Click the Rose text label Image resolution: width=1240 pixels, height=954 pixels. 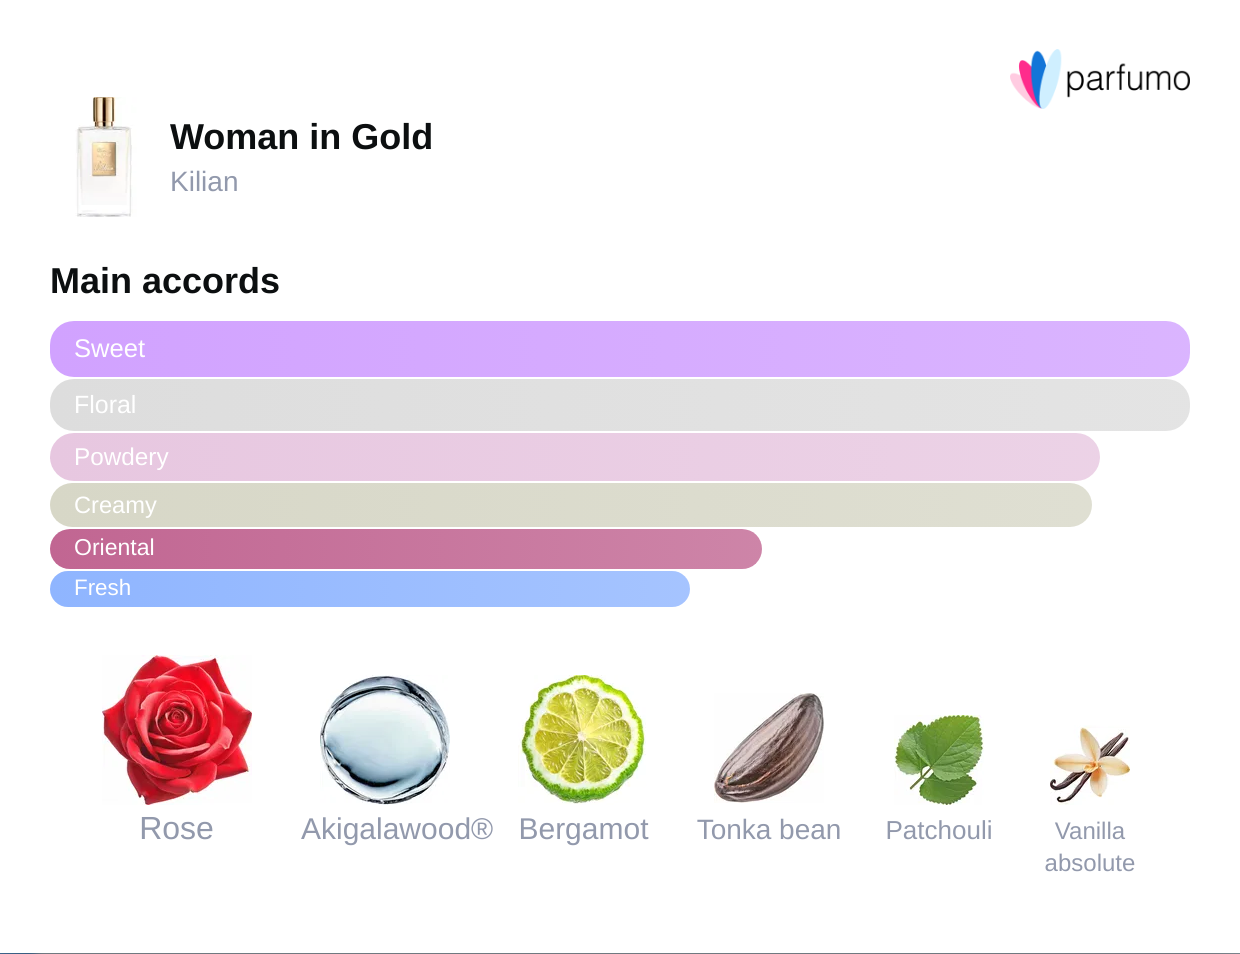[x=177, y=829]
